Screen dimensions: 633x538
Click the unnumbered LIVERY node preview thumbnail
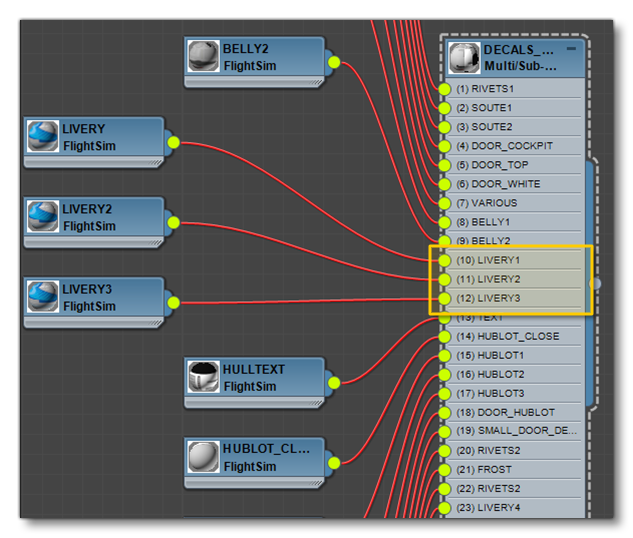(x=43, y=137)
